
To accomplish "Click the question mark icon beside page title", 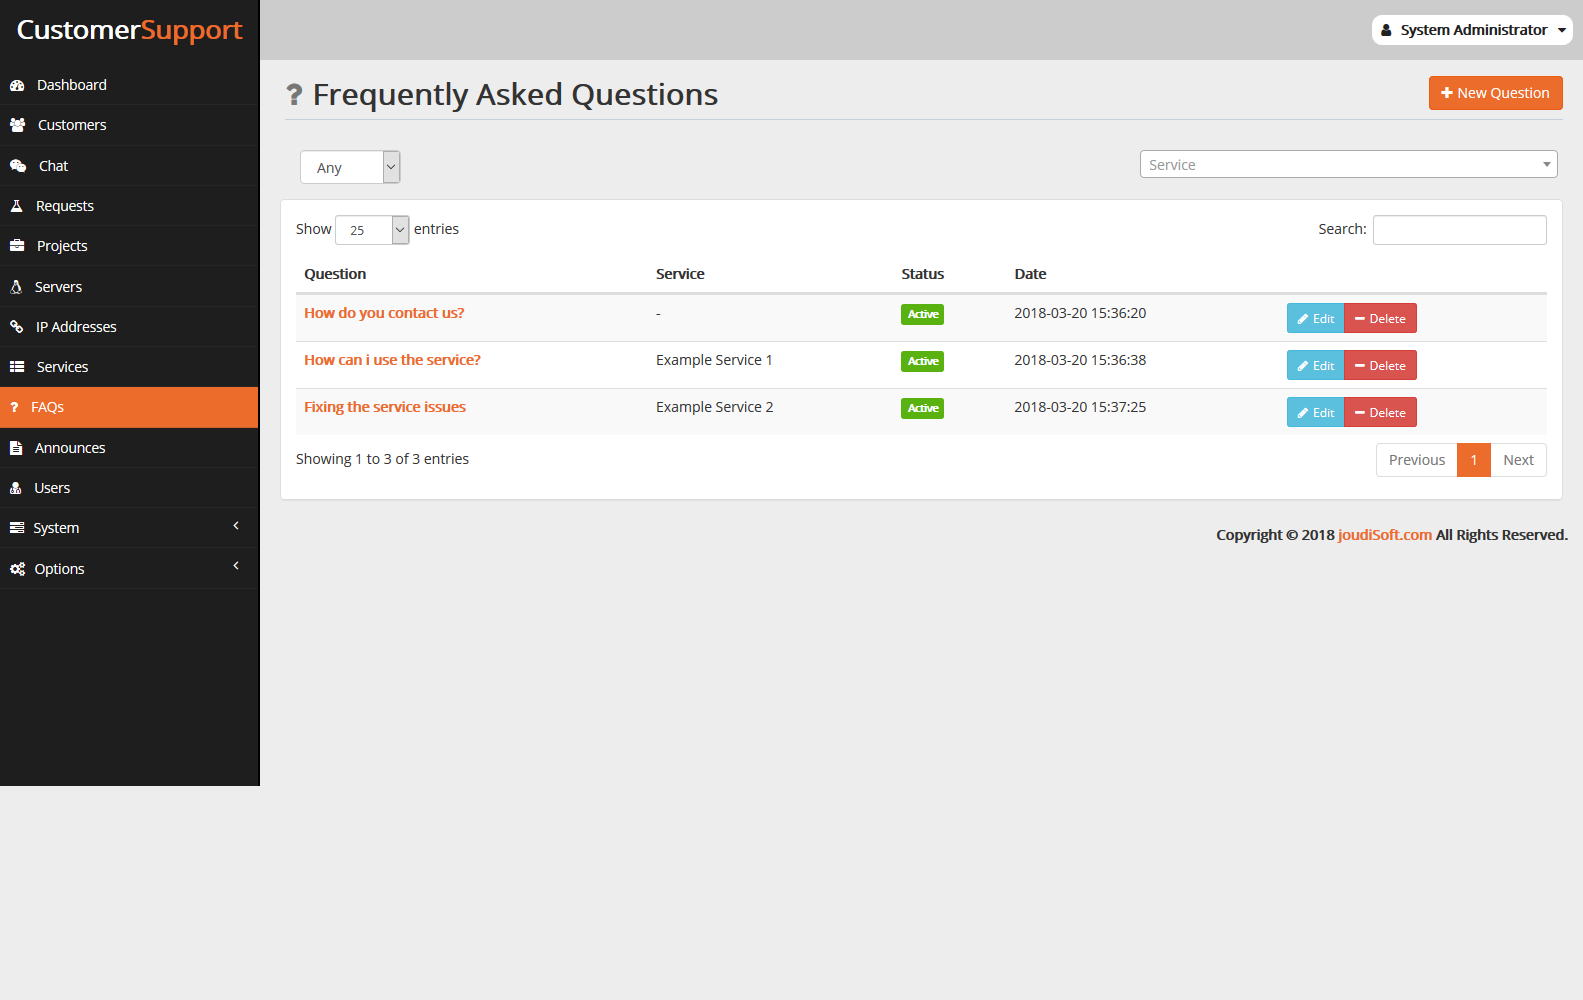I will 294,95.
